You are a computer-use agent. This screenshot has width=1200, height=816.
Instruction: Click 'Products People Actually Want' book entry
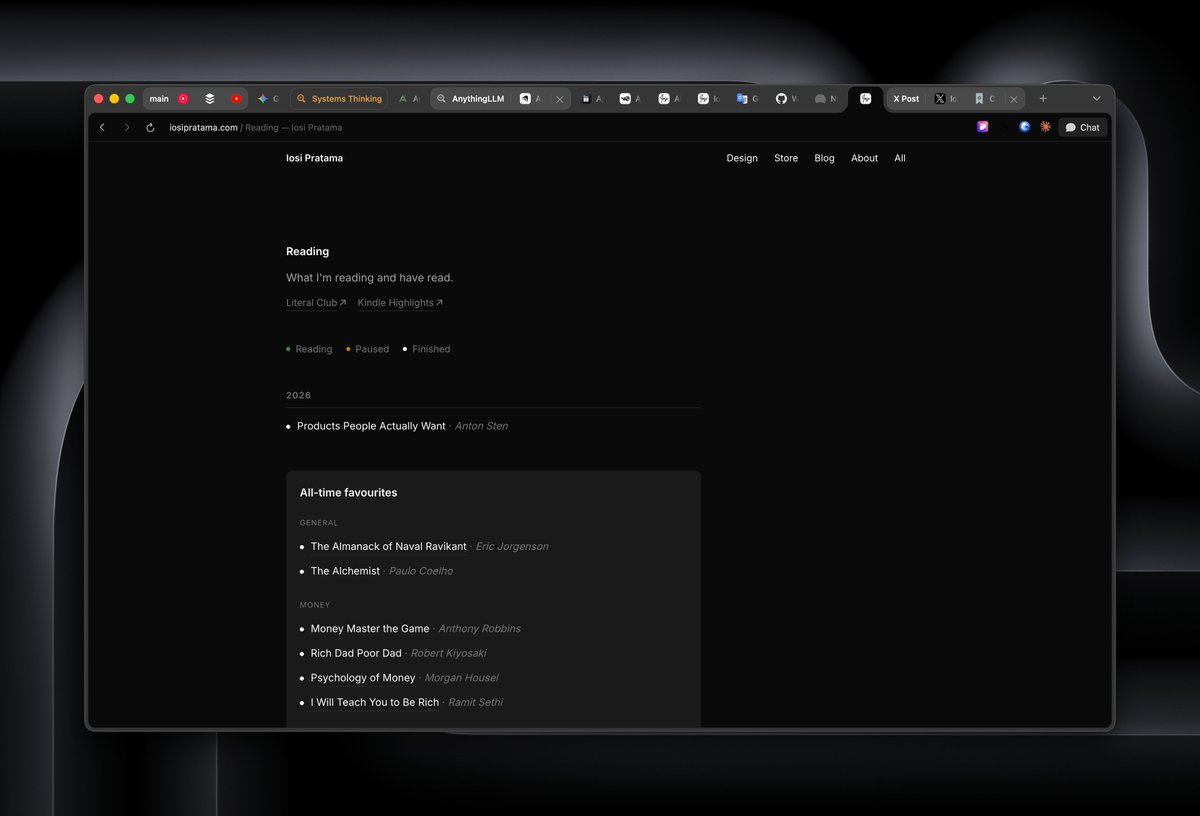coord(371,426)
